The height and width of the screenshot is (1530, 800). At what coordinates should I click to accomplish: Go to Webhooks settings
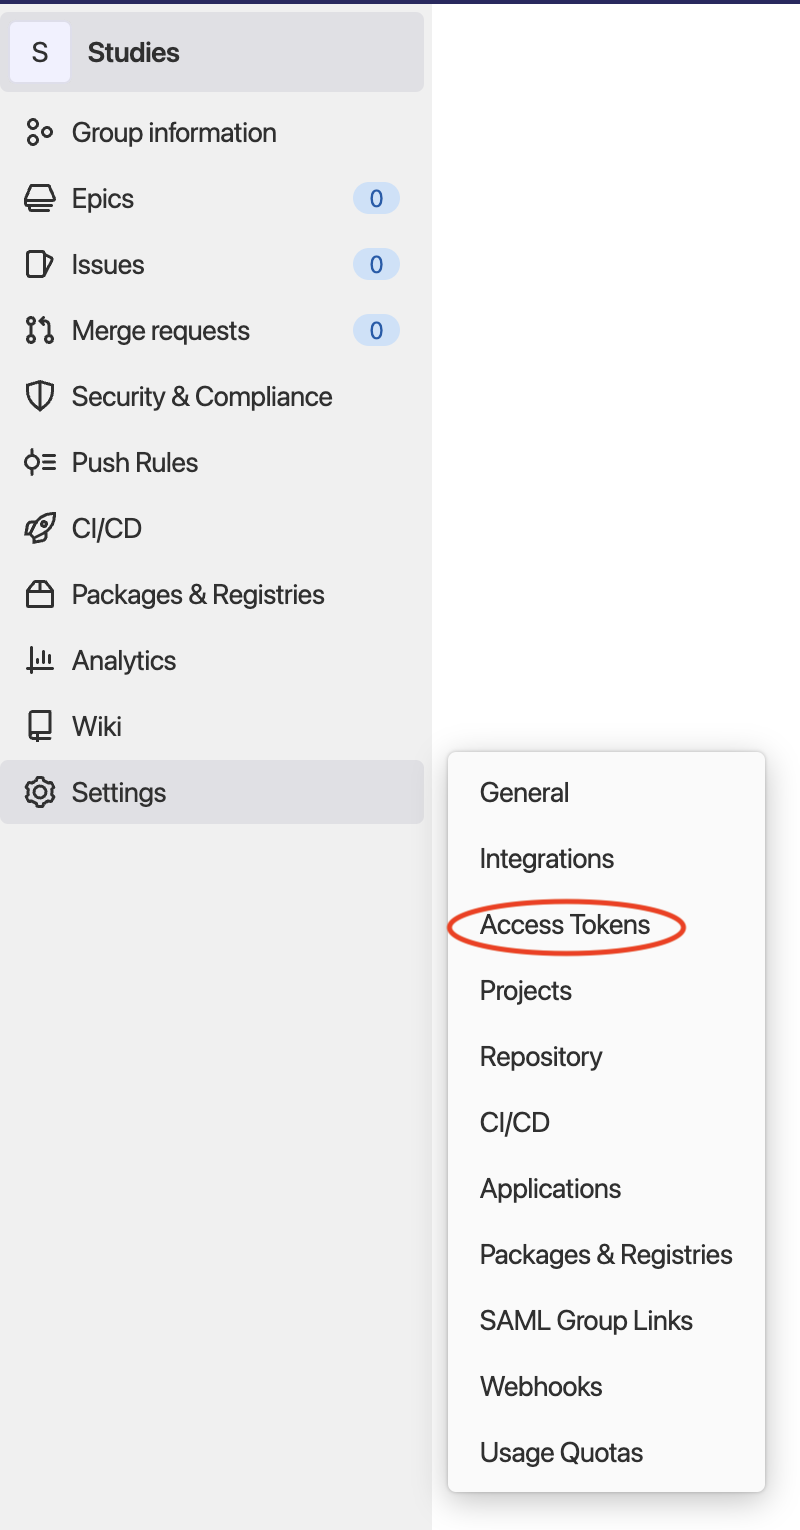point(541,1387)
